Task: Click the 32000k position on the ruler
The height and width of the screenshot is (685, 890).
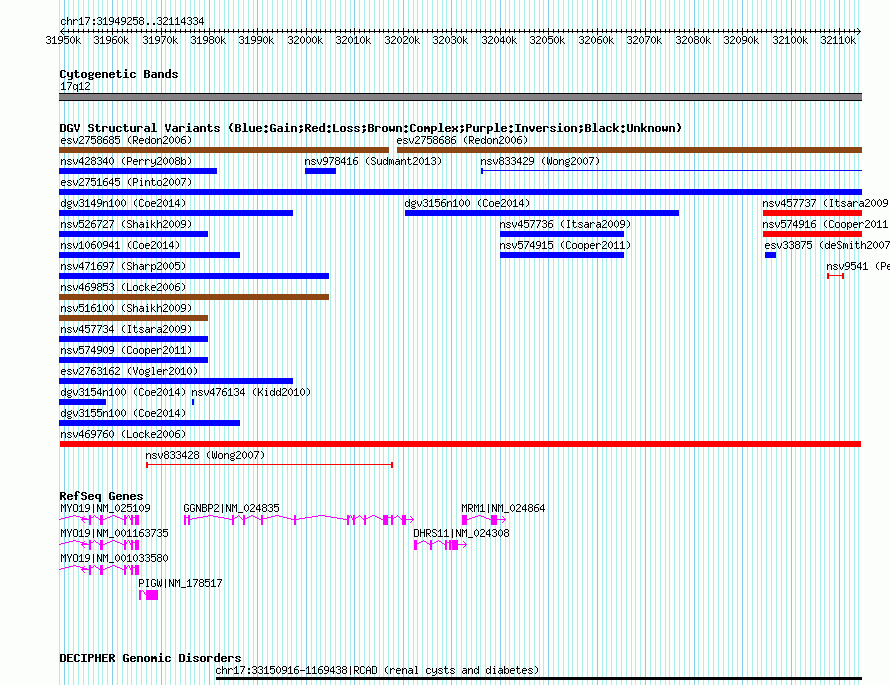Action: (x=305, y=40)
